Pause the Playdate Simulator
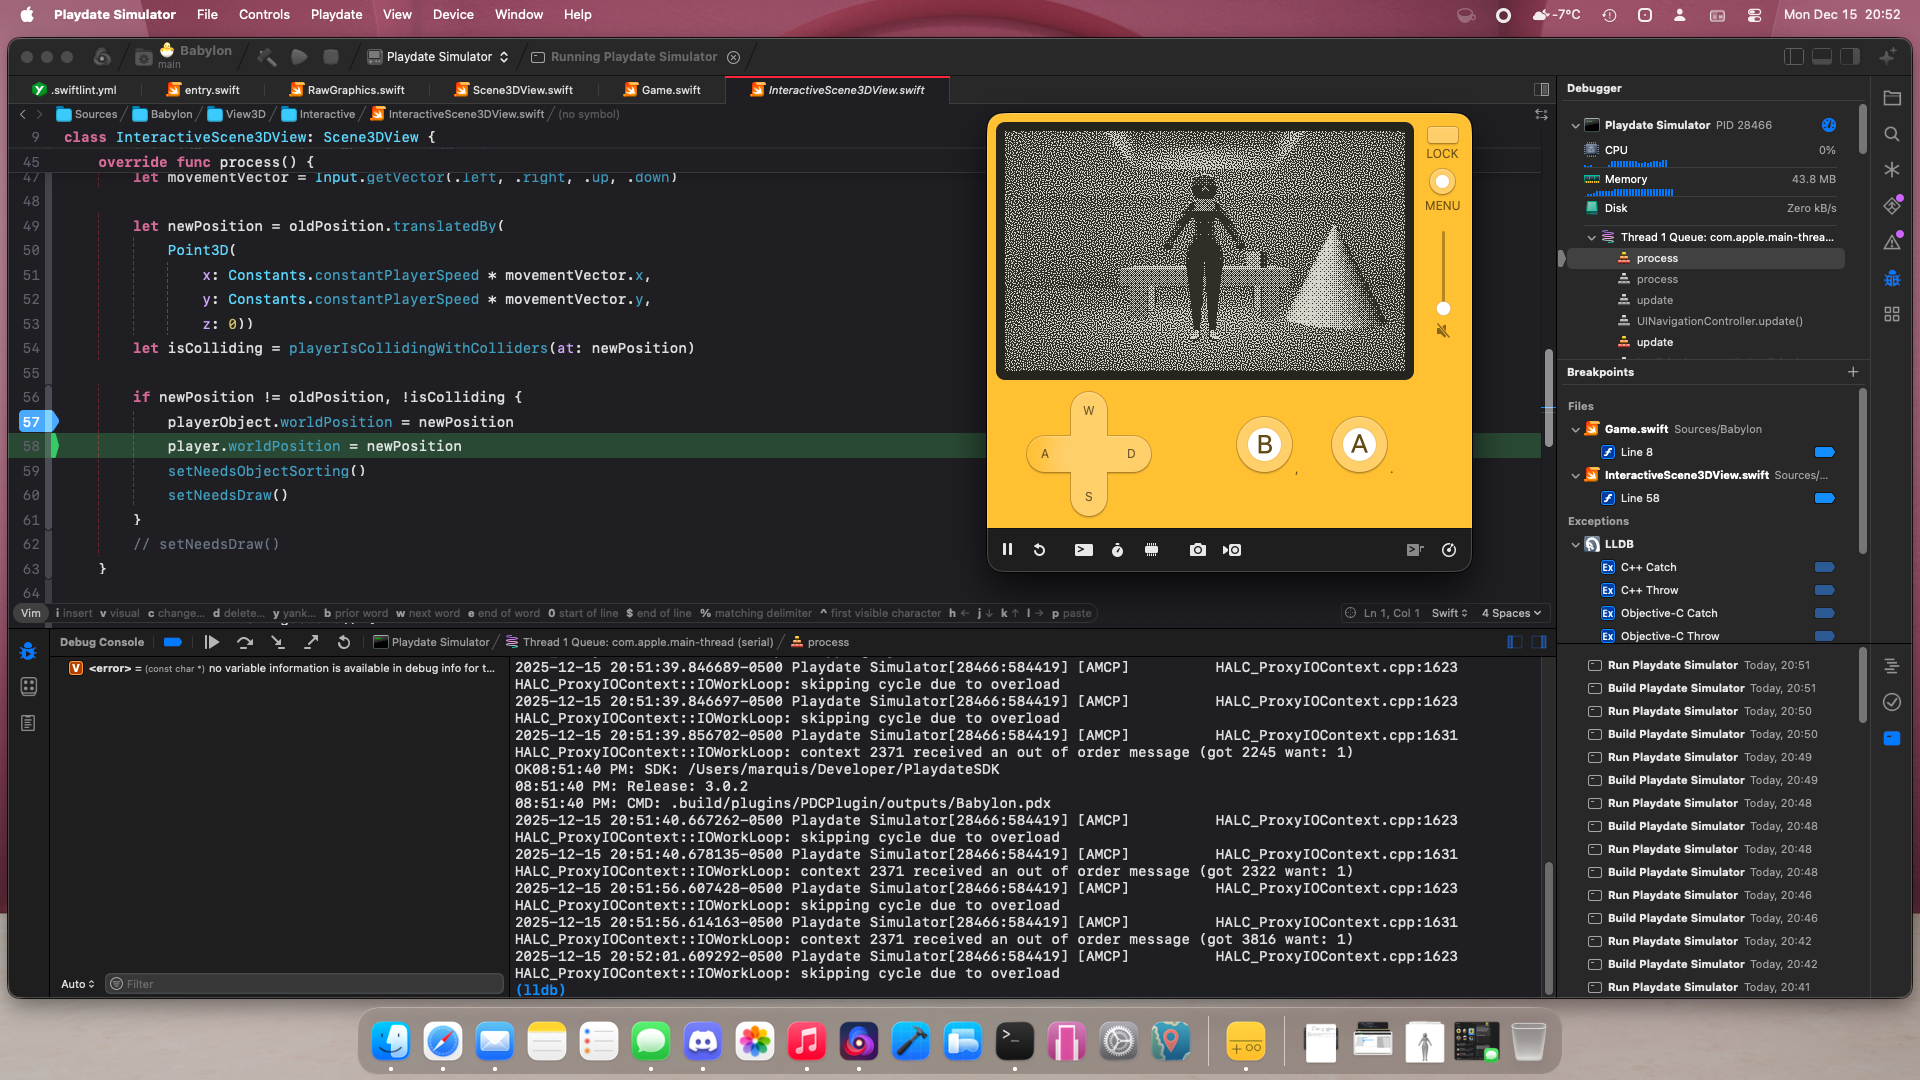The height and width of the screenshot is (1080, 1920). [1007, 550]
